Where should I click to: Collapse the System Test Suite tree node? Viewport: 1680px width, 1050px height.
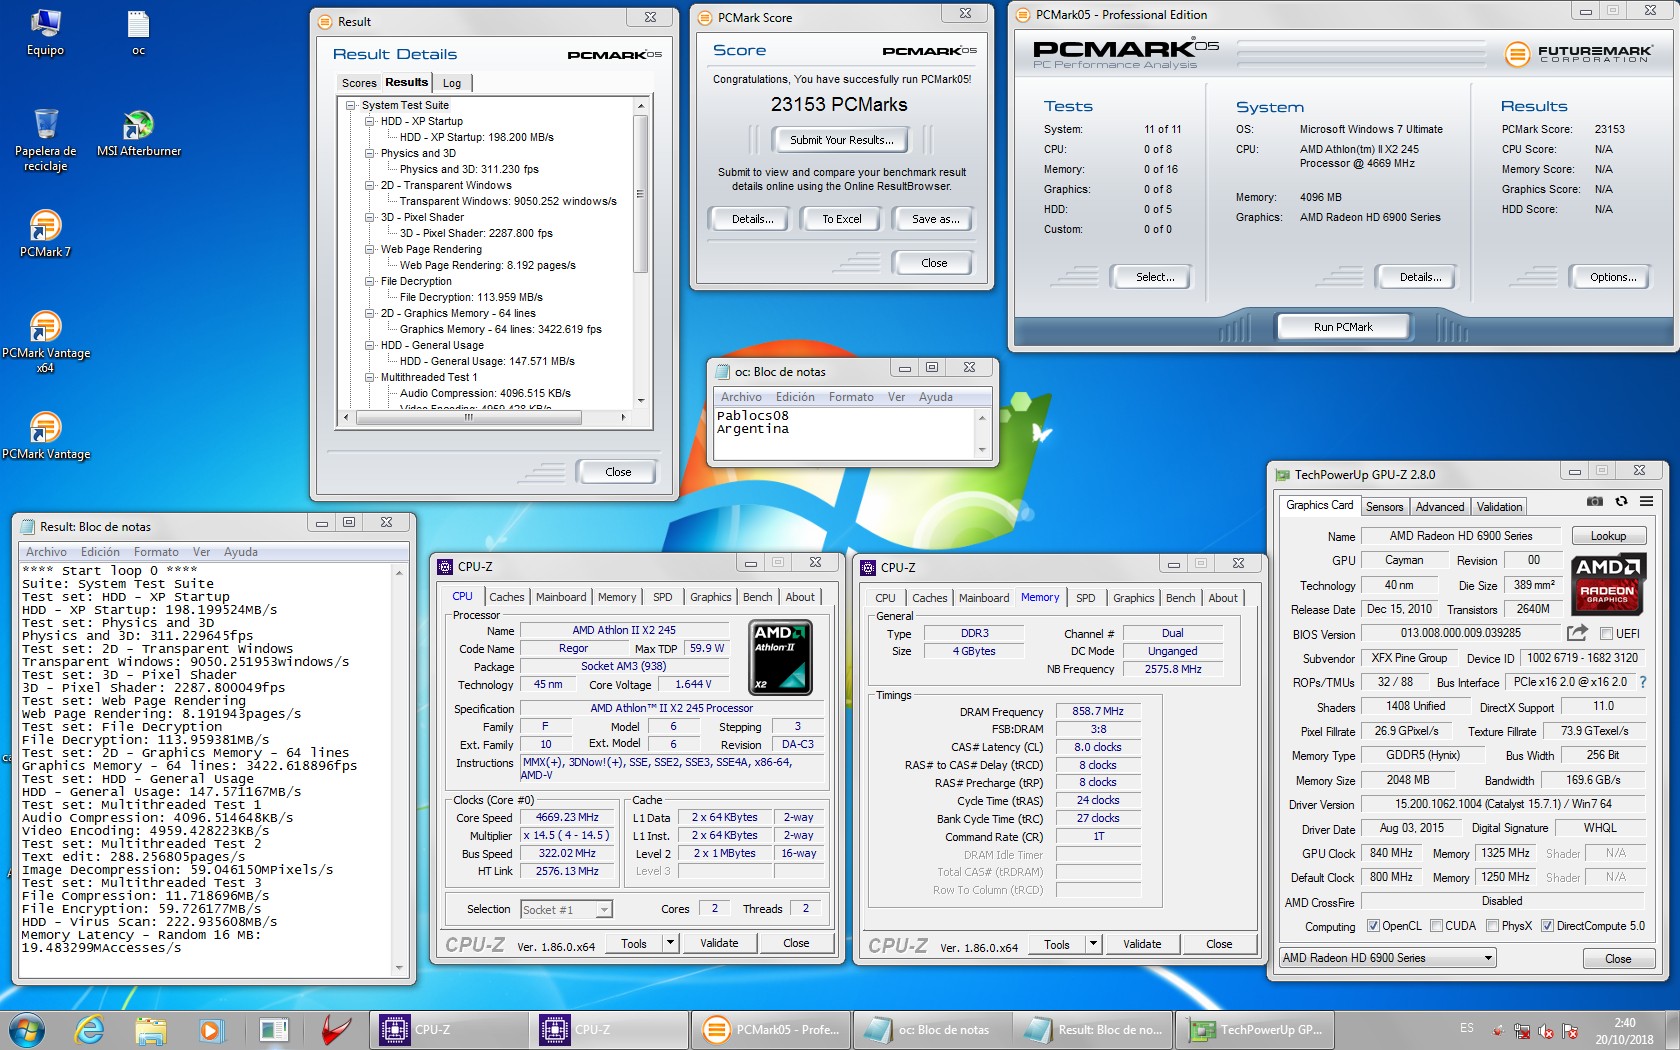pos(351,105)
